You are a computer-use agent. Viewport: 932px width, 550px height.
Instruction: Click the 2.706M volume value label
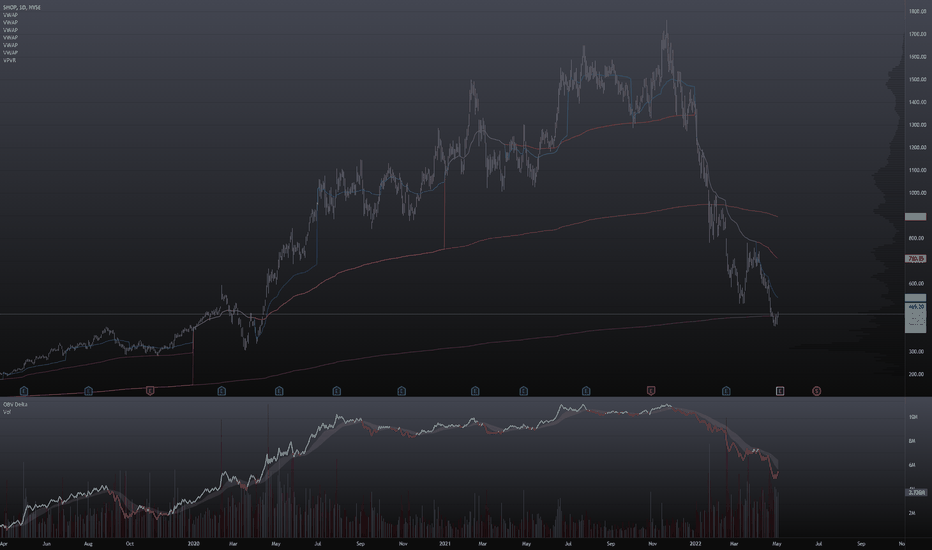point(916,492)
